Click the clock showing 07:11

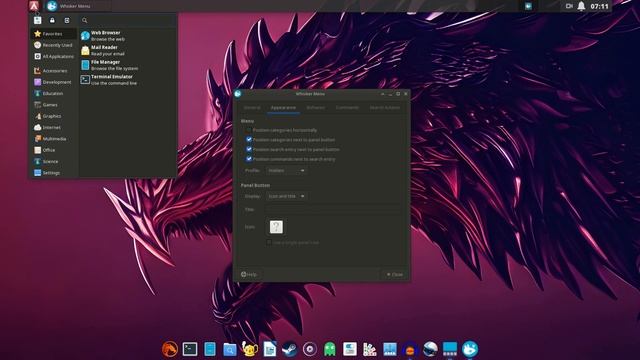599,6
